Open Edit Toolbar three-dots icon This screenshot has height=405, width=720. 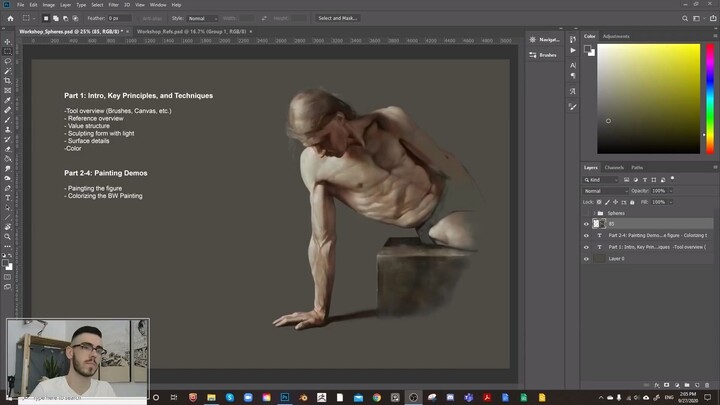pyautogui.click(x=7, y=247)
